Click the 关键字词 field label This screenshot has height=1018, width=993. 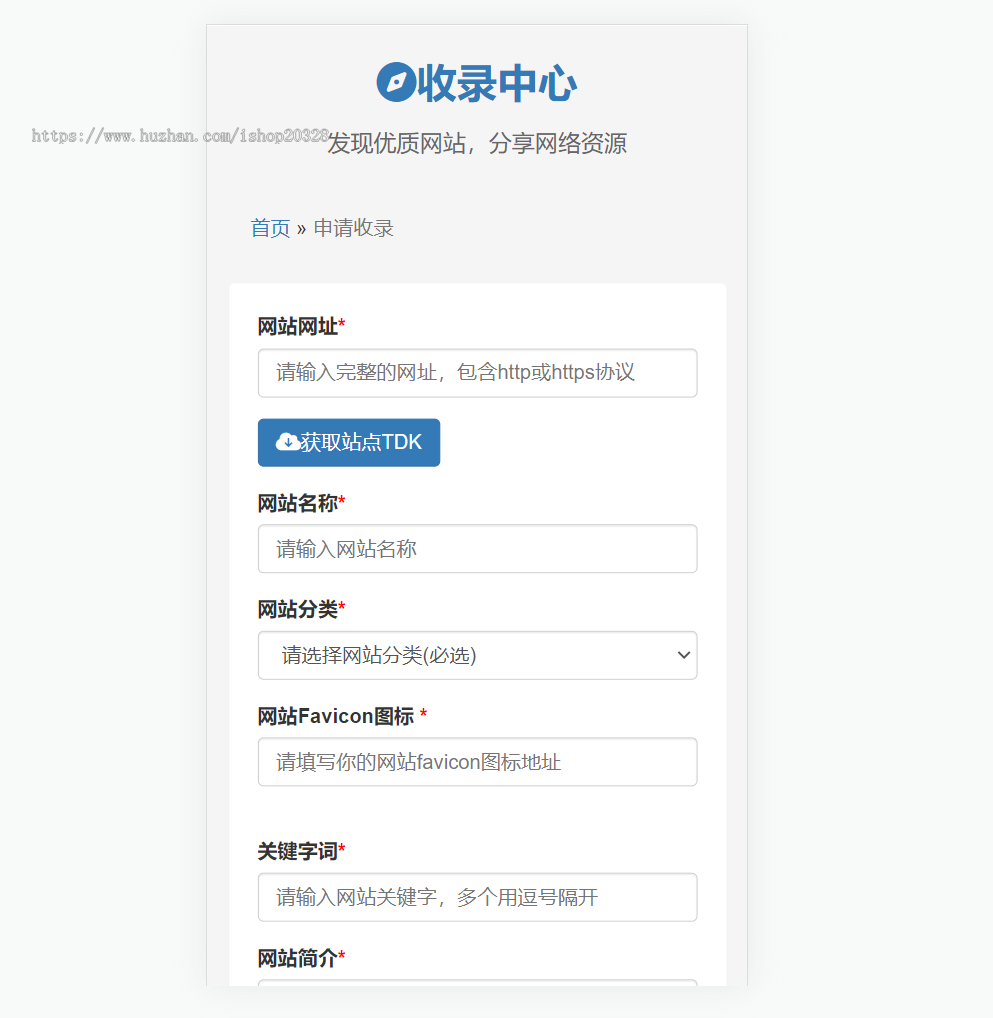pyautogui.click(x=297, y=851)
